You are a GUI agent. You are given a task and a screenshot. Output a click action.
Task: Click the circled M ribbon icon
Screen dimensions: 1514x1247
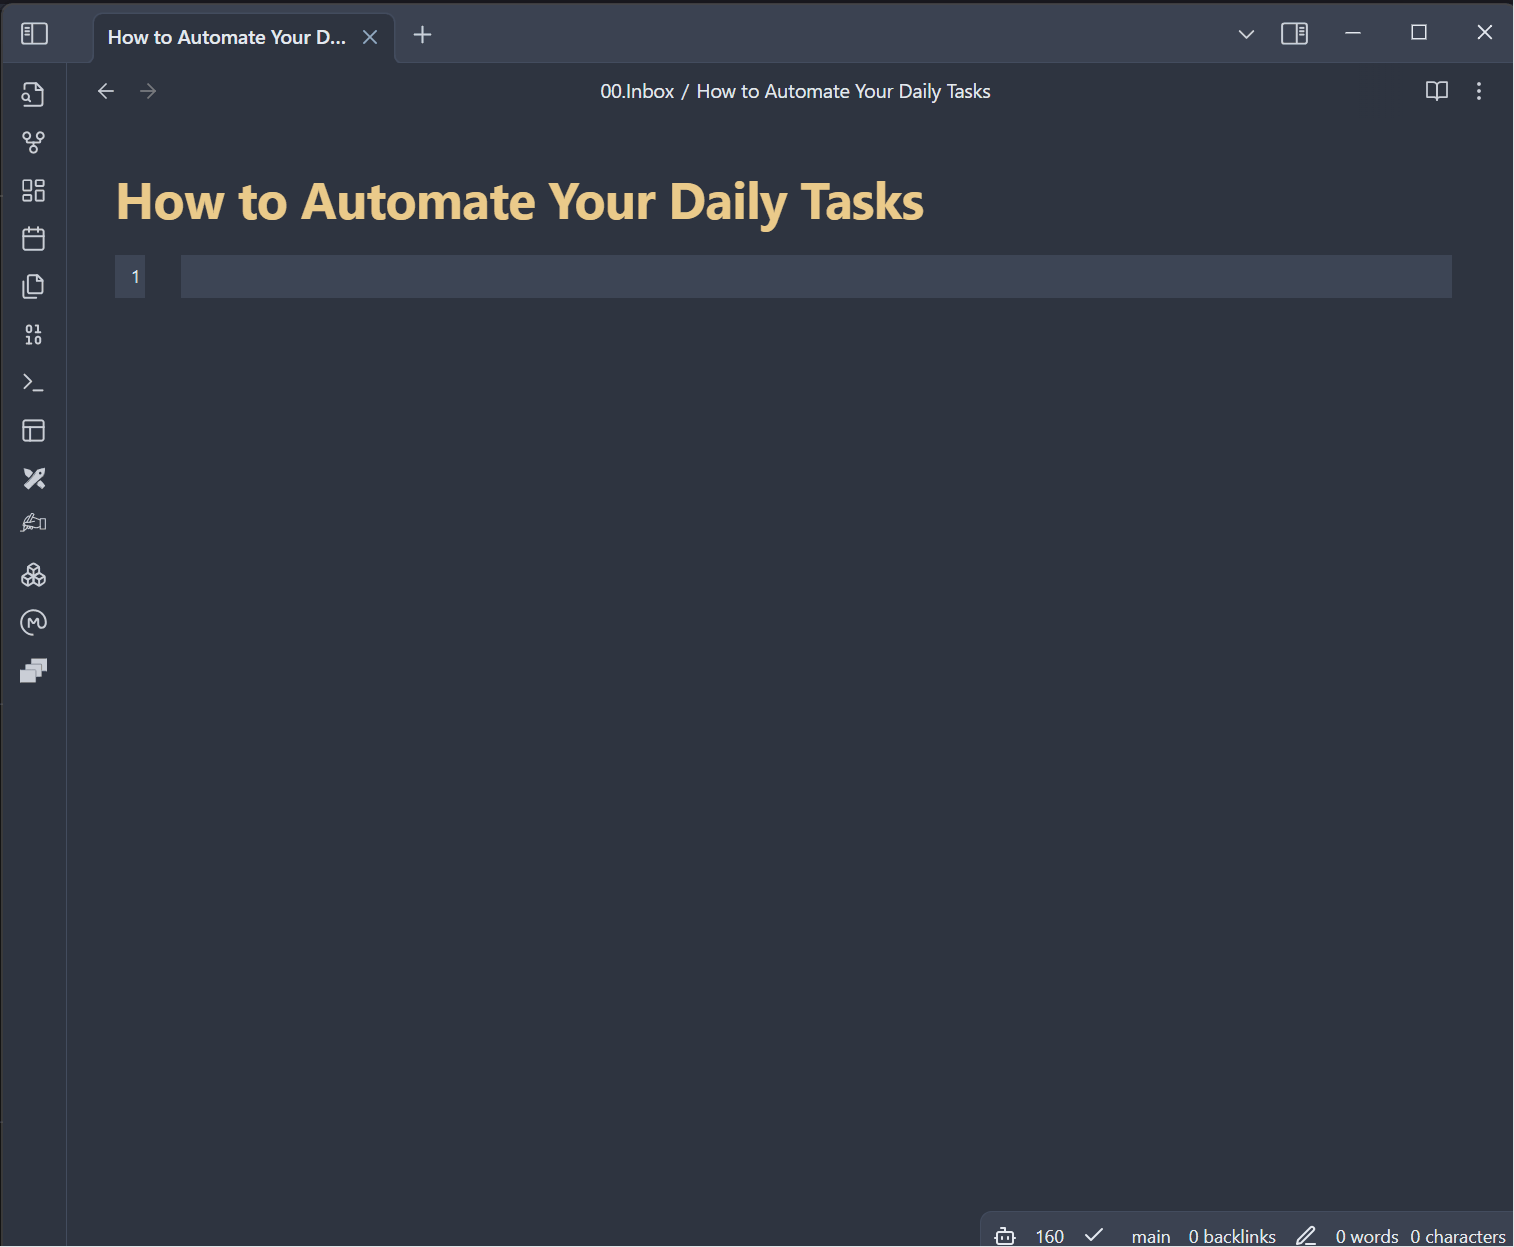click(33, 623)
